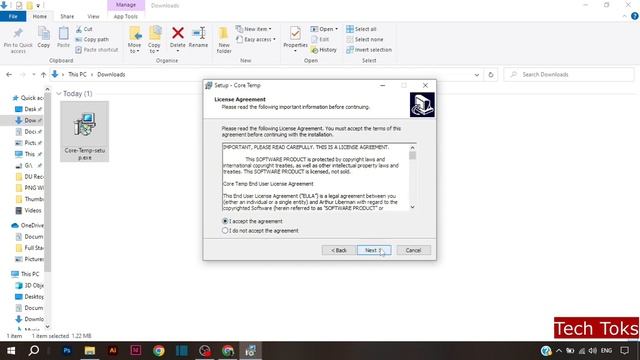
Task: Click the Explorer back arrow
Action: (9, 75)
